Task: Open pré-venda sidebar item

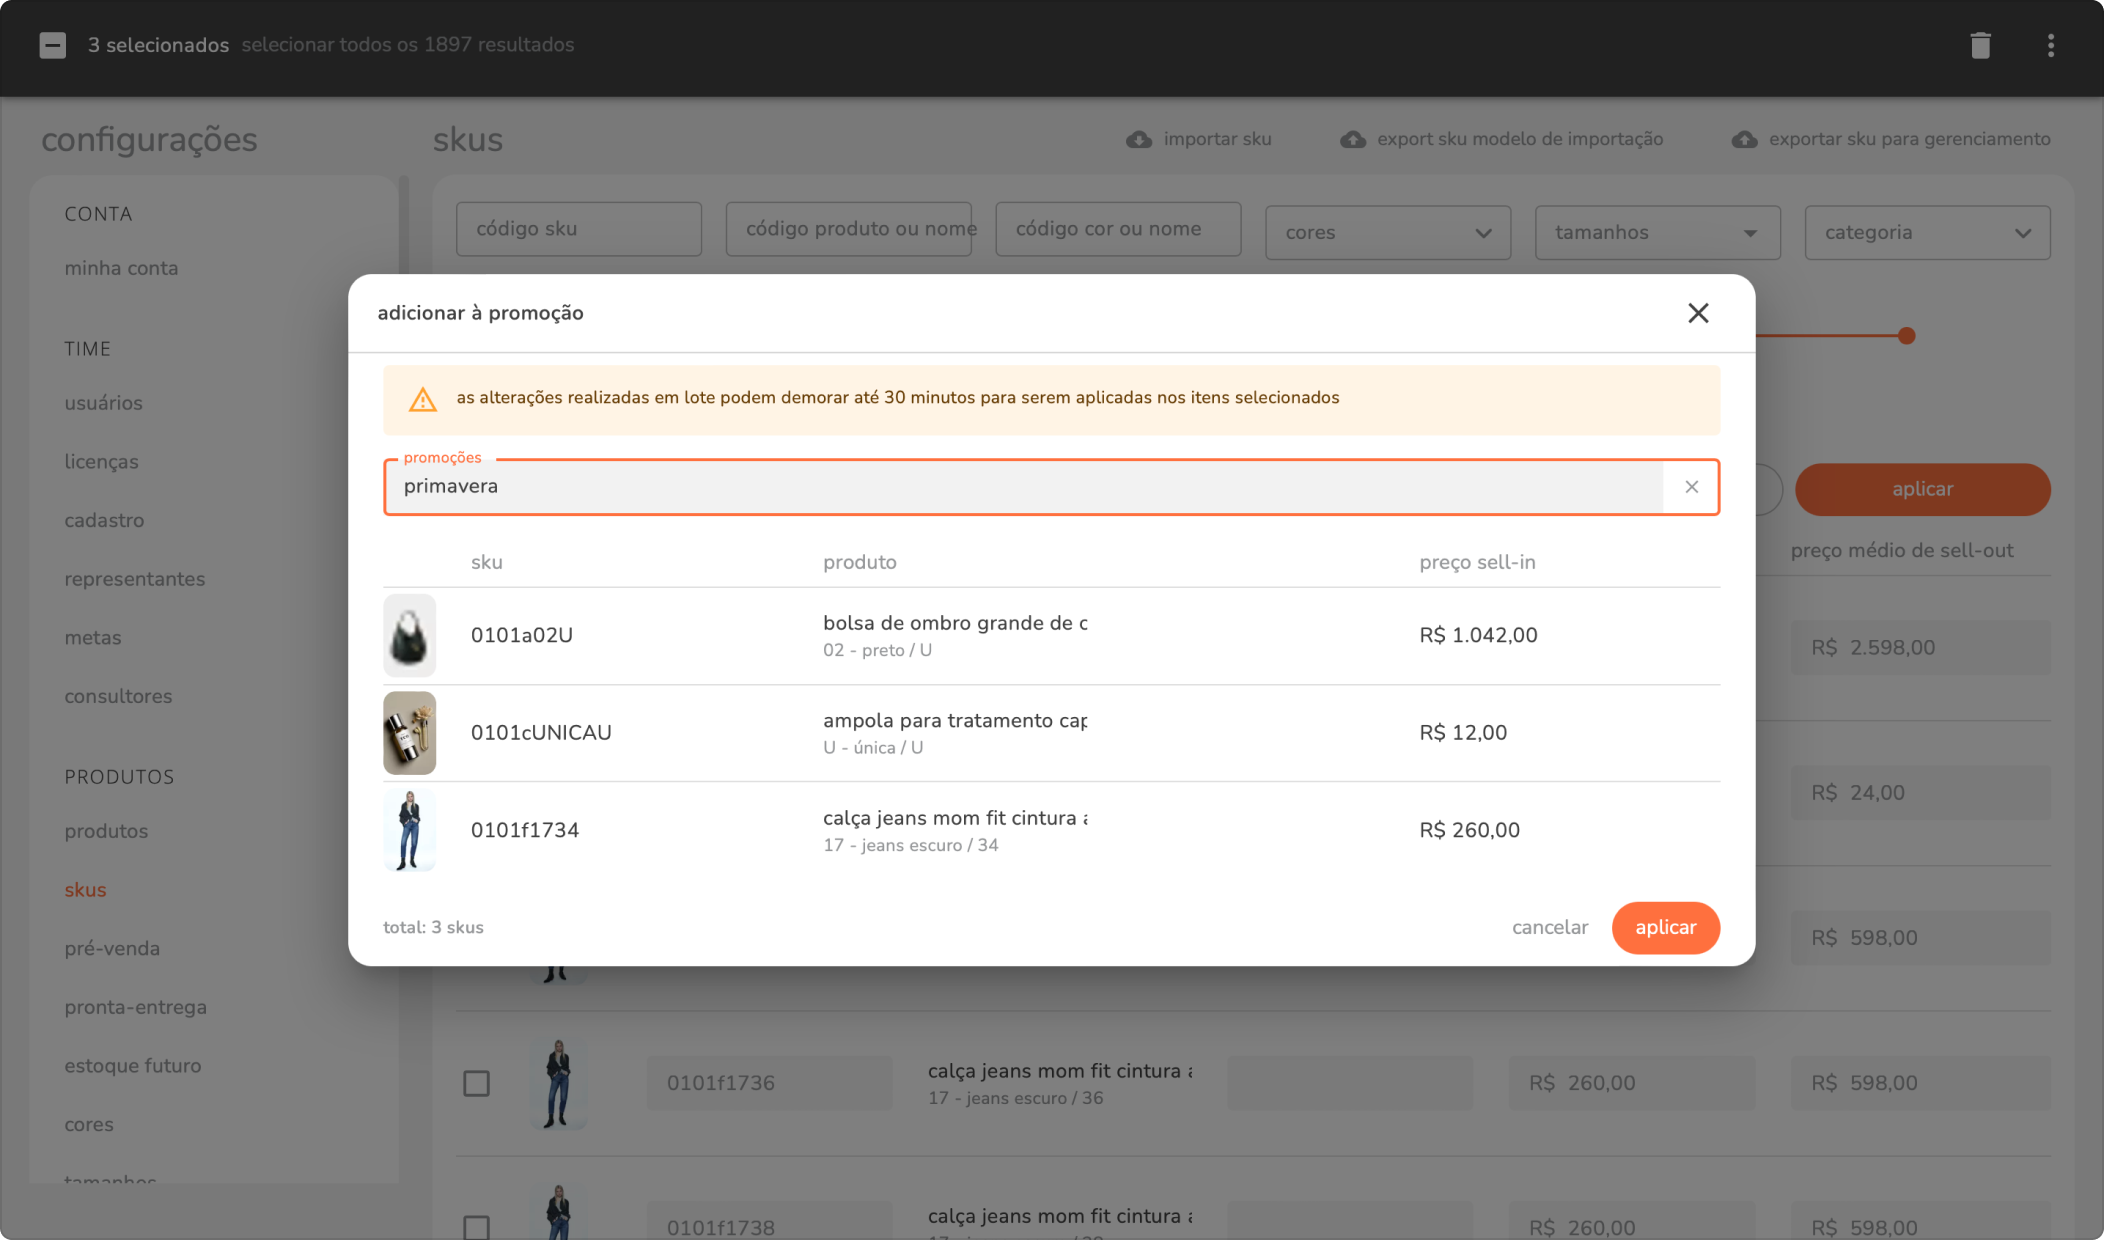Action: (x=112, y=948)
